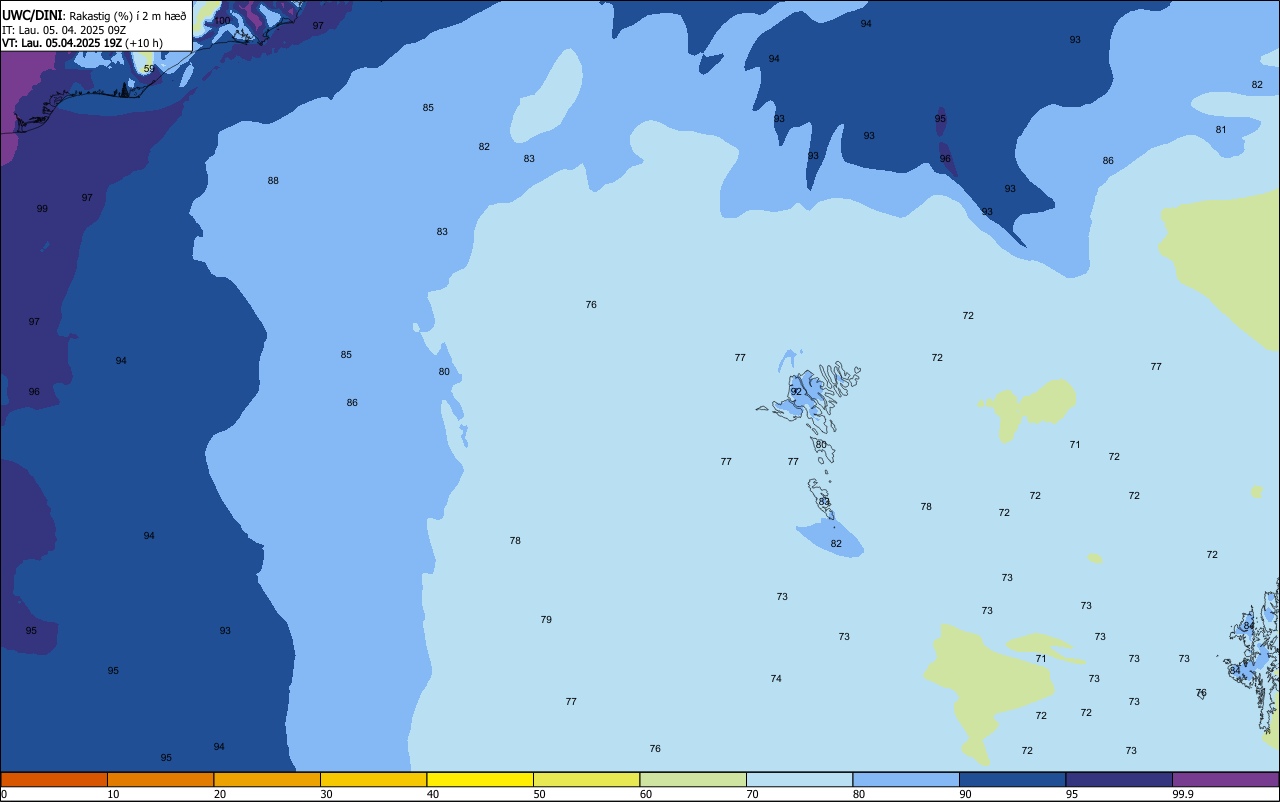Select the 40–50 bright yellow legend swatch
This screenshot has height=802, width=1280.
coord(480,779)
